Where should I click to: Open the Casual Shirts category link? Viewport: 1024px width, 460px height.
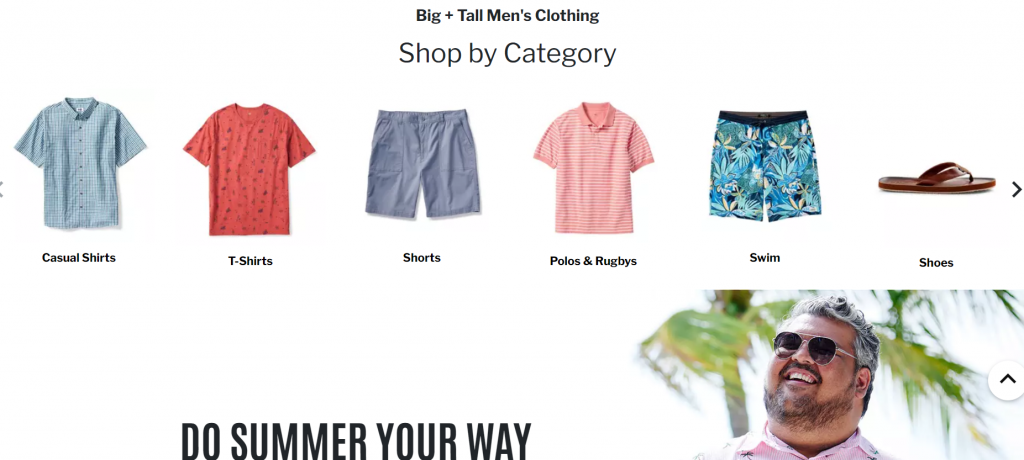(x=79, y=257)
